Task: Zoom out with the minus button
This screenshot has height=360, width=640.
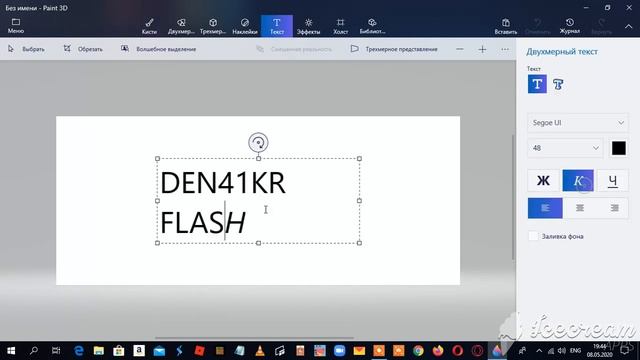Action: coord(460,49)
